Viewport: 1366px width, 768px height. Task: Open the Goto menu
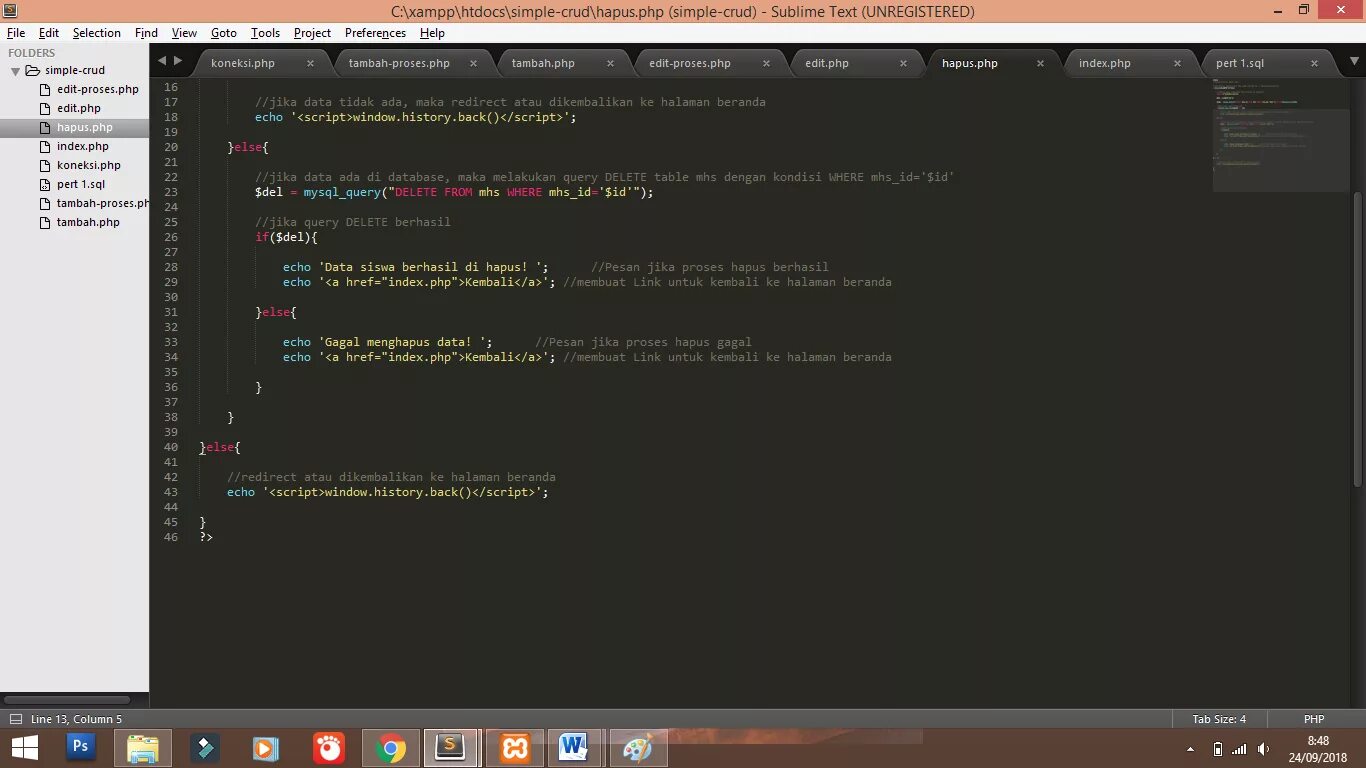pos(224,33)
